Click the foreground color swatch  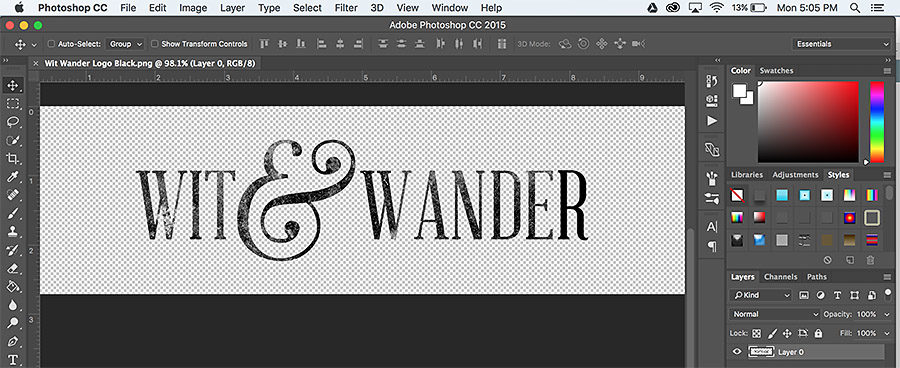tap(739, 91)
